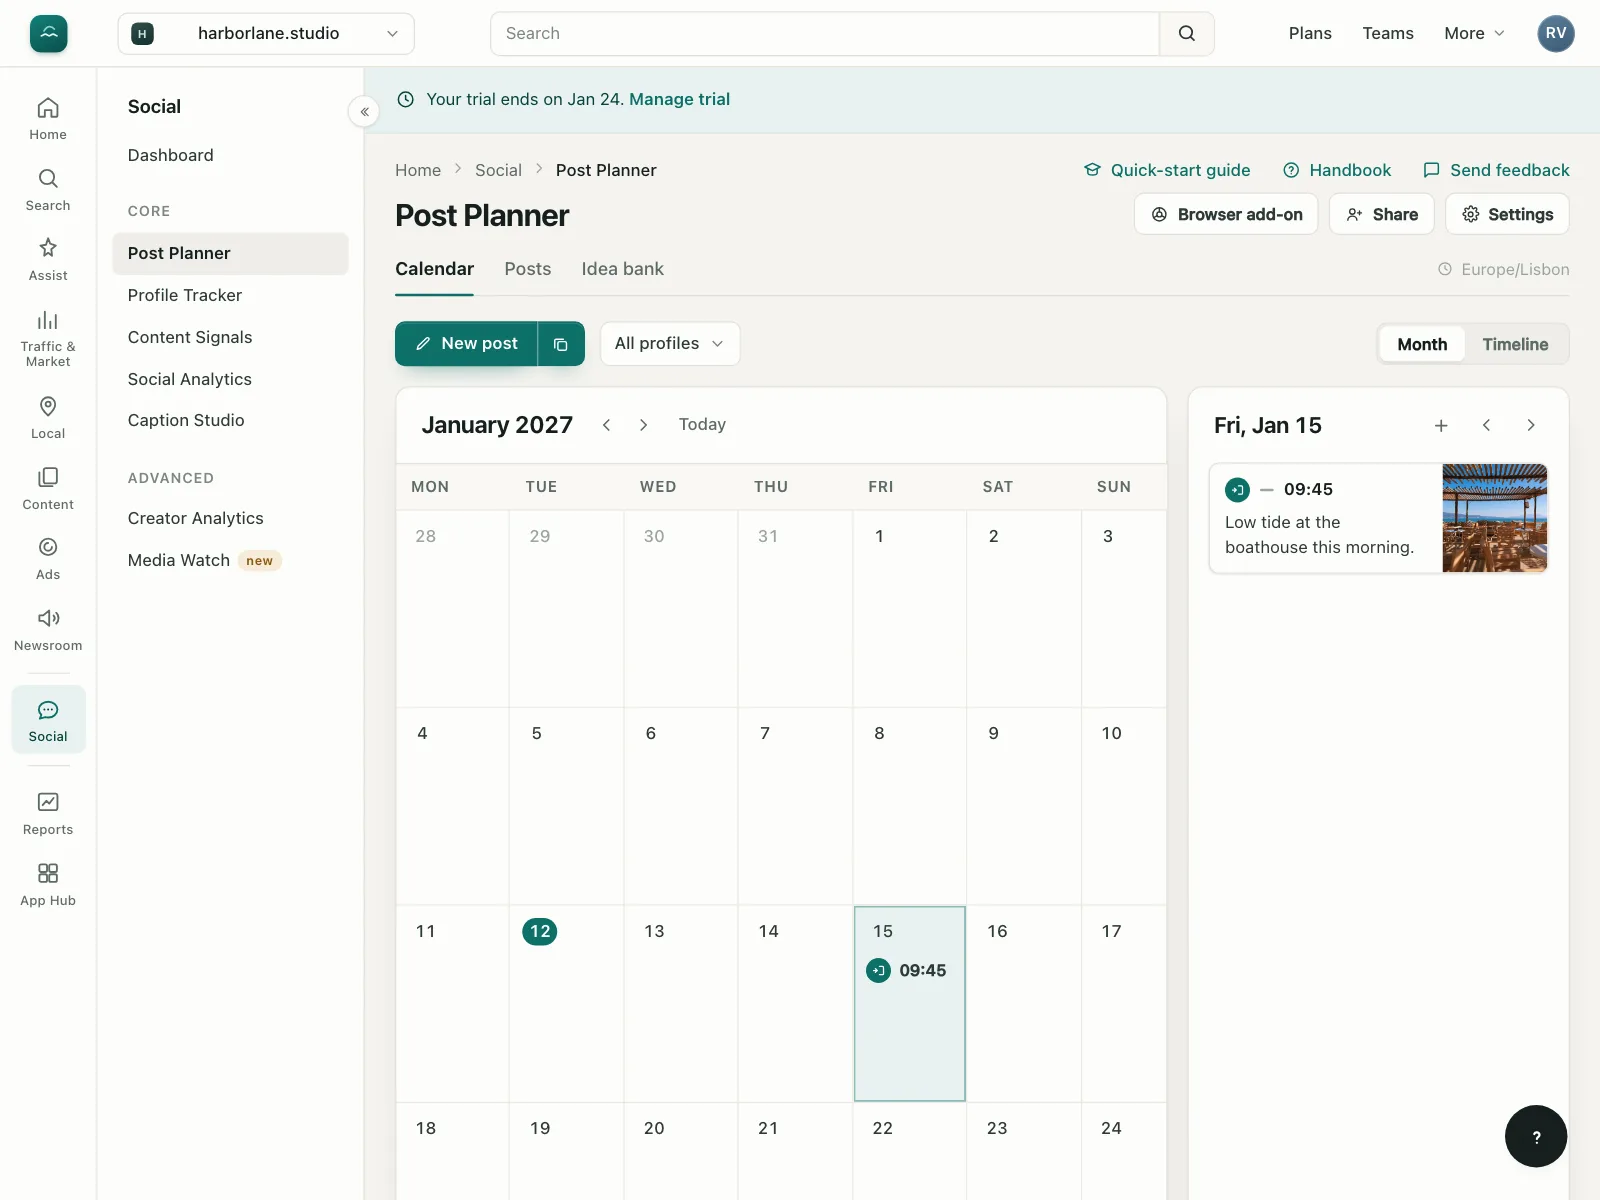
Task: Open the All profiles filter dropdown
Action: point(670,344)
